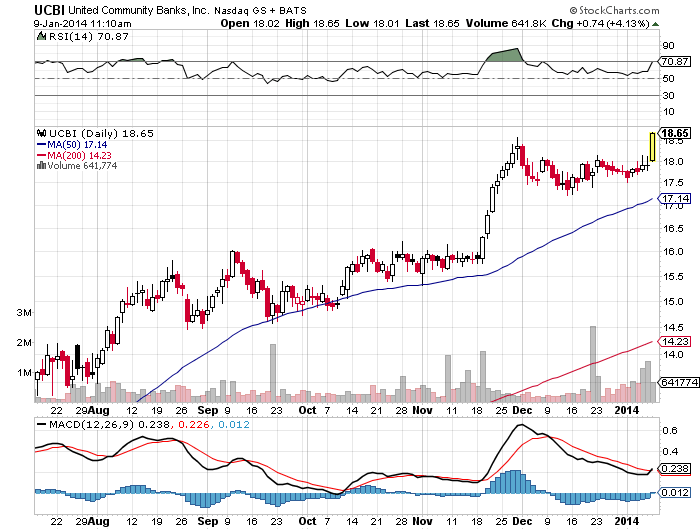Click the 90 level on RSI axis
The image size is (700, 530).
point(668,46)
